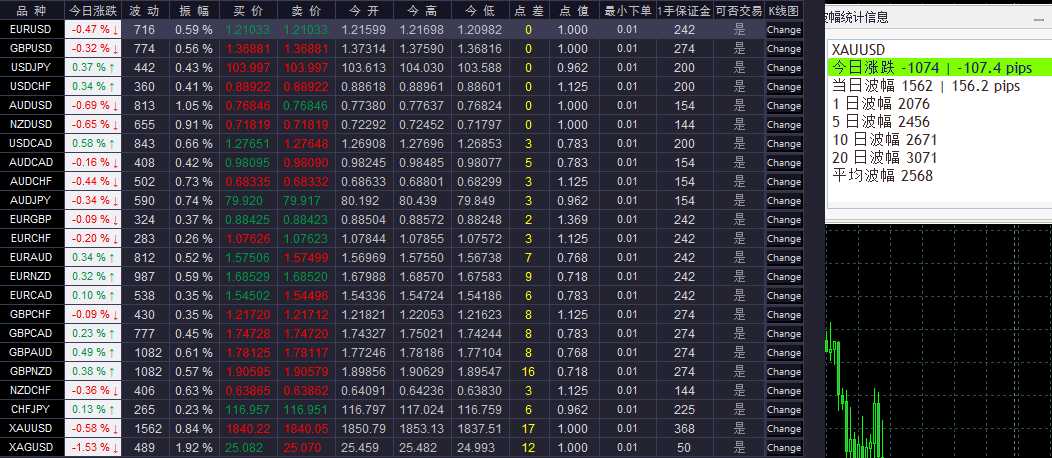This screenshot has width=1052, height=458.
Task: Click the 今日涨跌 column header
Action: 93,11
